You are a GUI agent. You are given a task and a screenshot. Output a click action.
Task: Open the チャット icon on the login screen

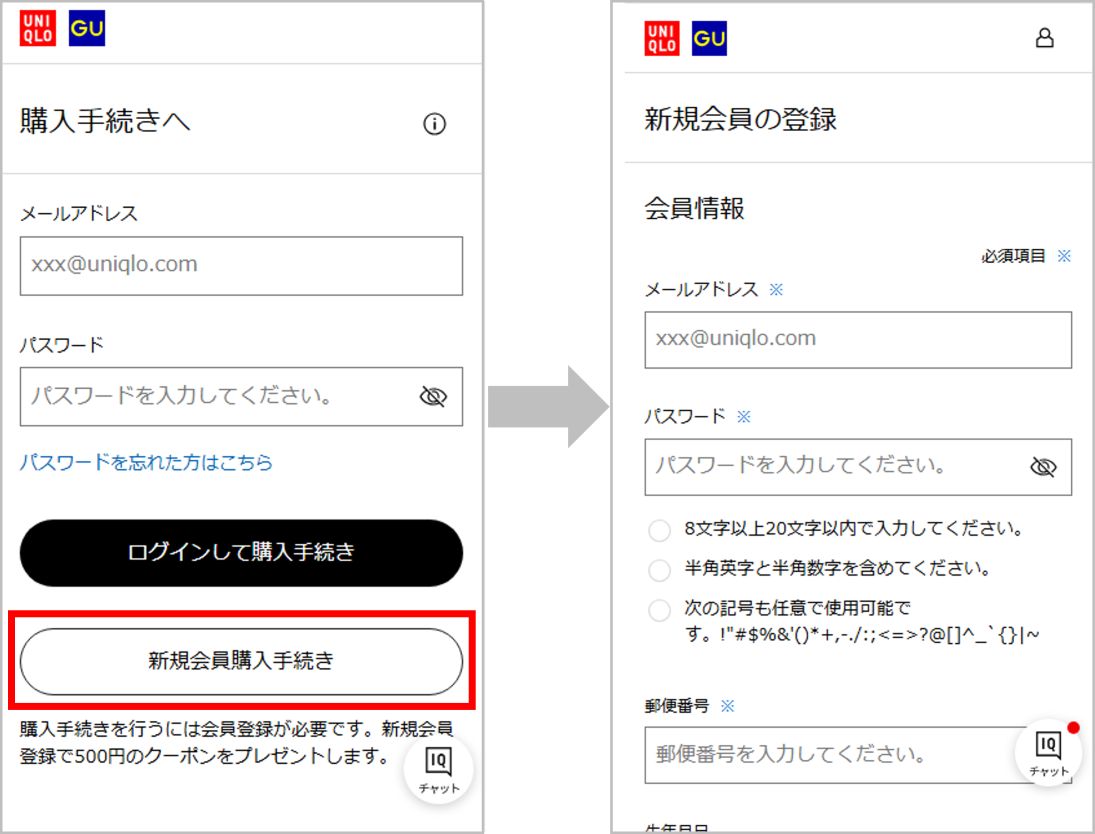pyautogui.click(x=438, y=769)
